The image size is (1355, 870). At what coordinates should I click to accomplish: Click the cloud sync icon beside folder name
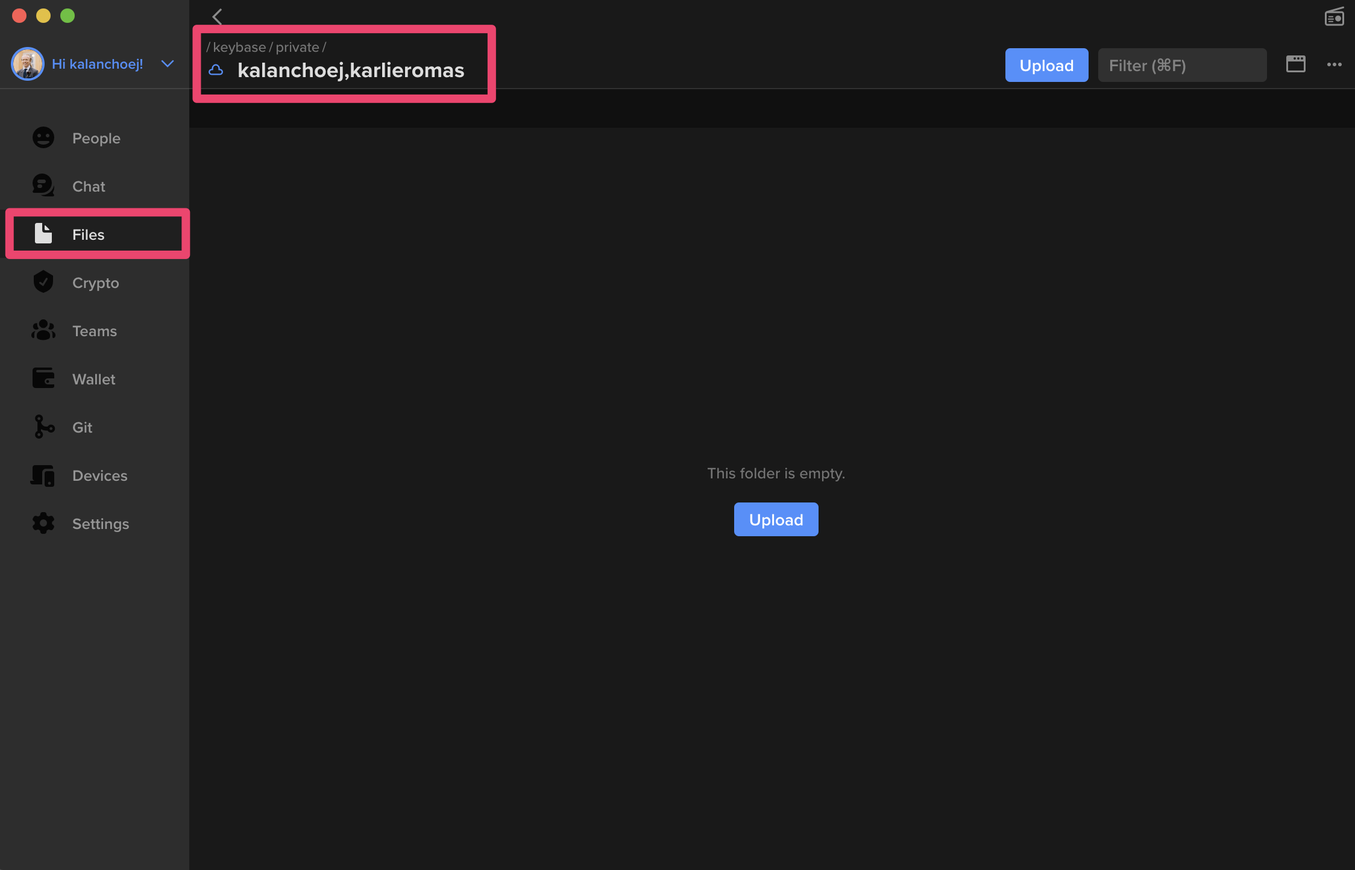(x=216, y=70)
